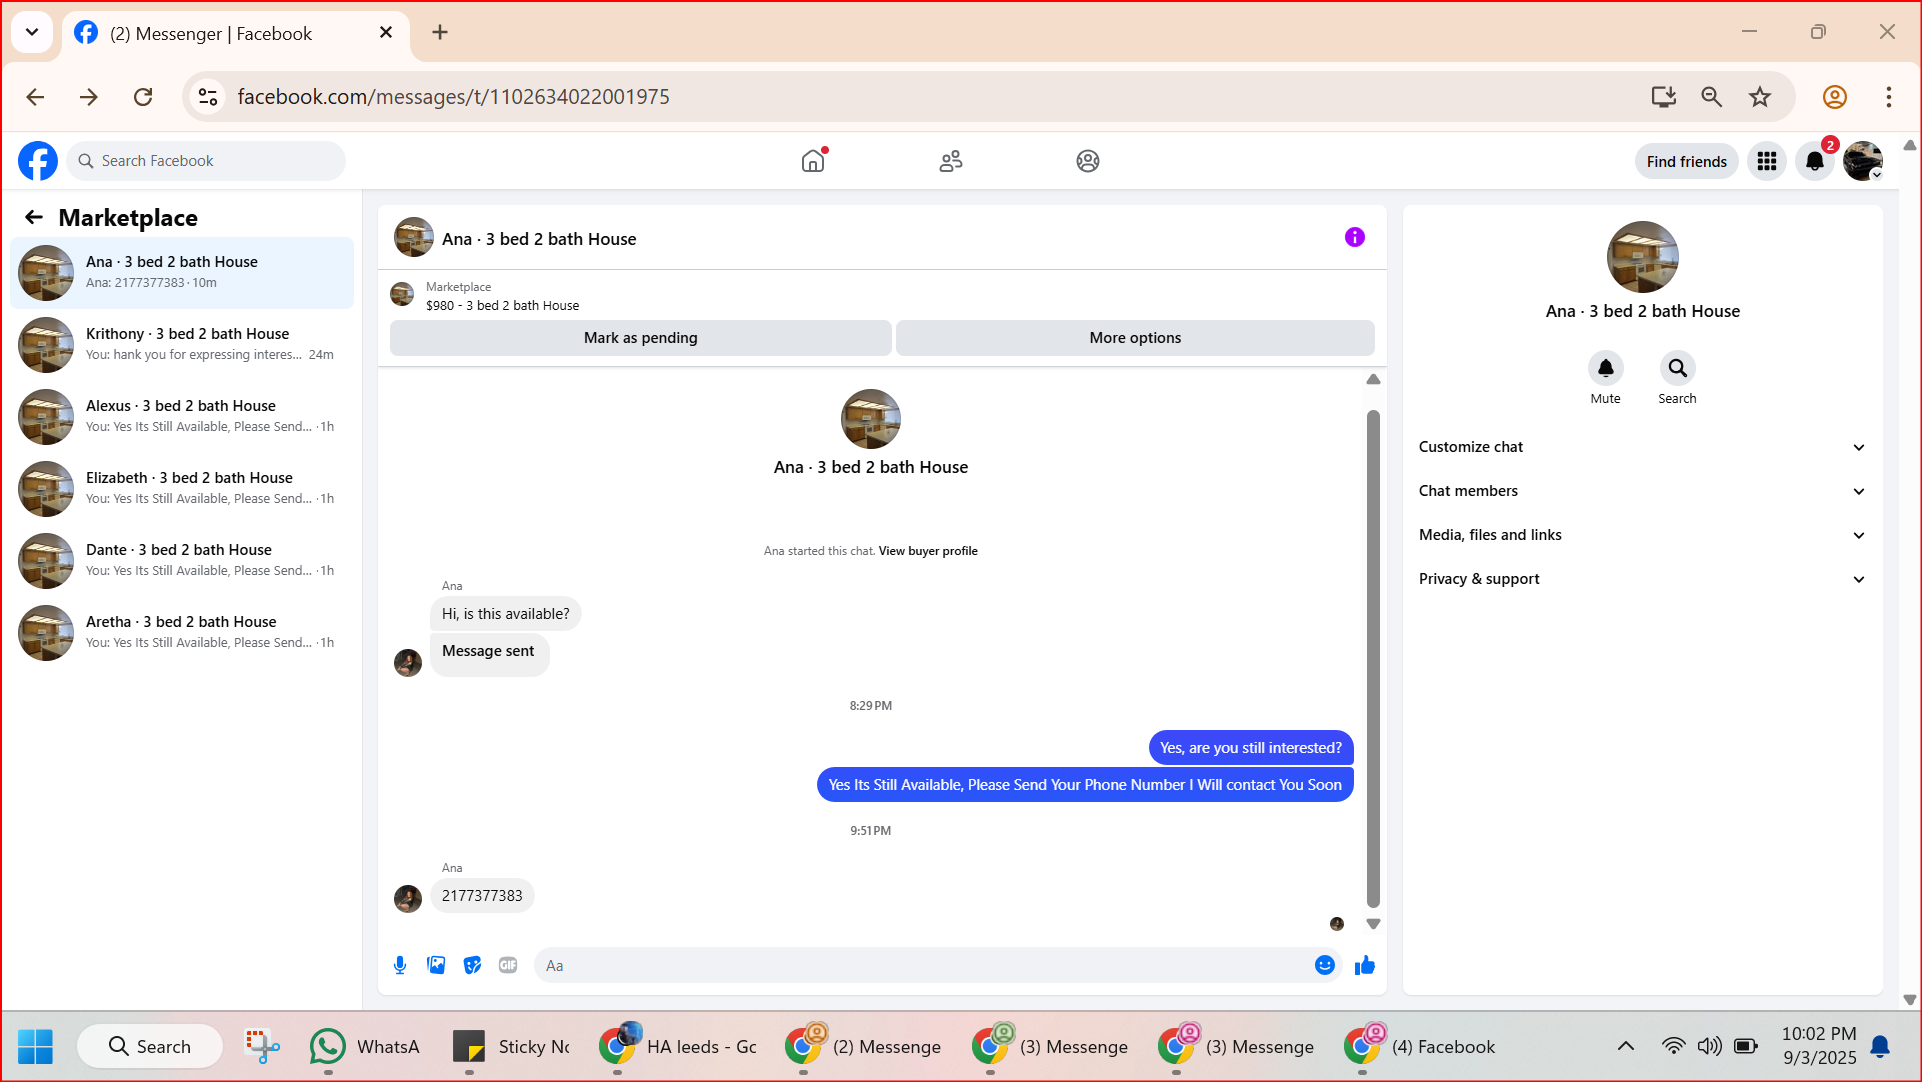Switch to the Messenger | Facebook tab
The width and height of the screenshot is (1922, 1082).
click(x=236, y=33)
